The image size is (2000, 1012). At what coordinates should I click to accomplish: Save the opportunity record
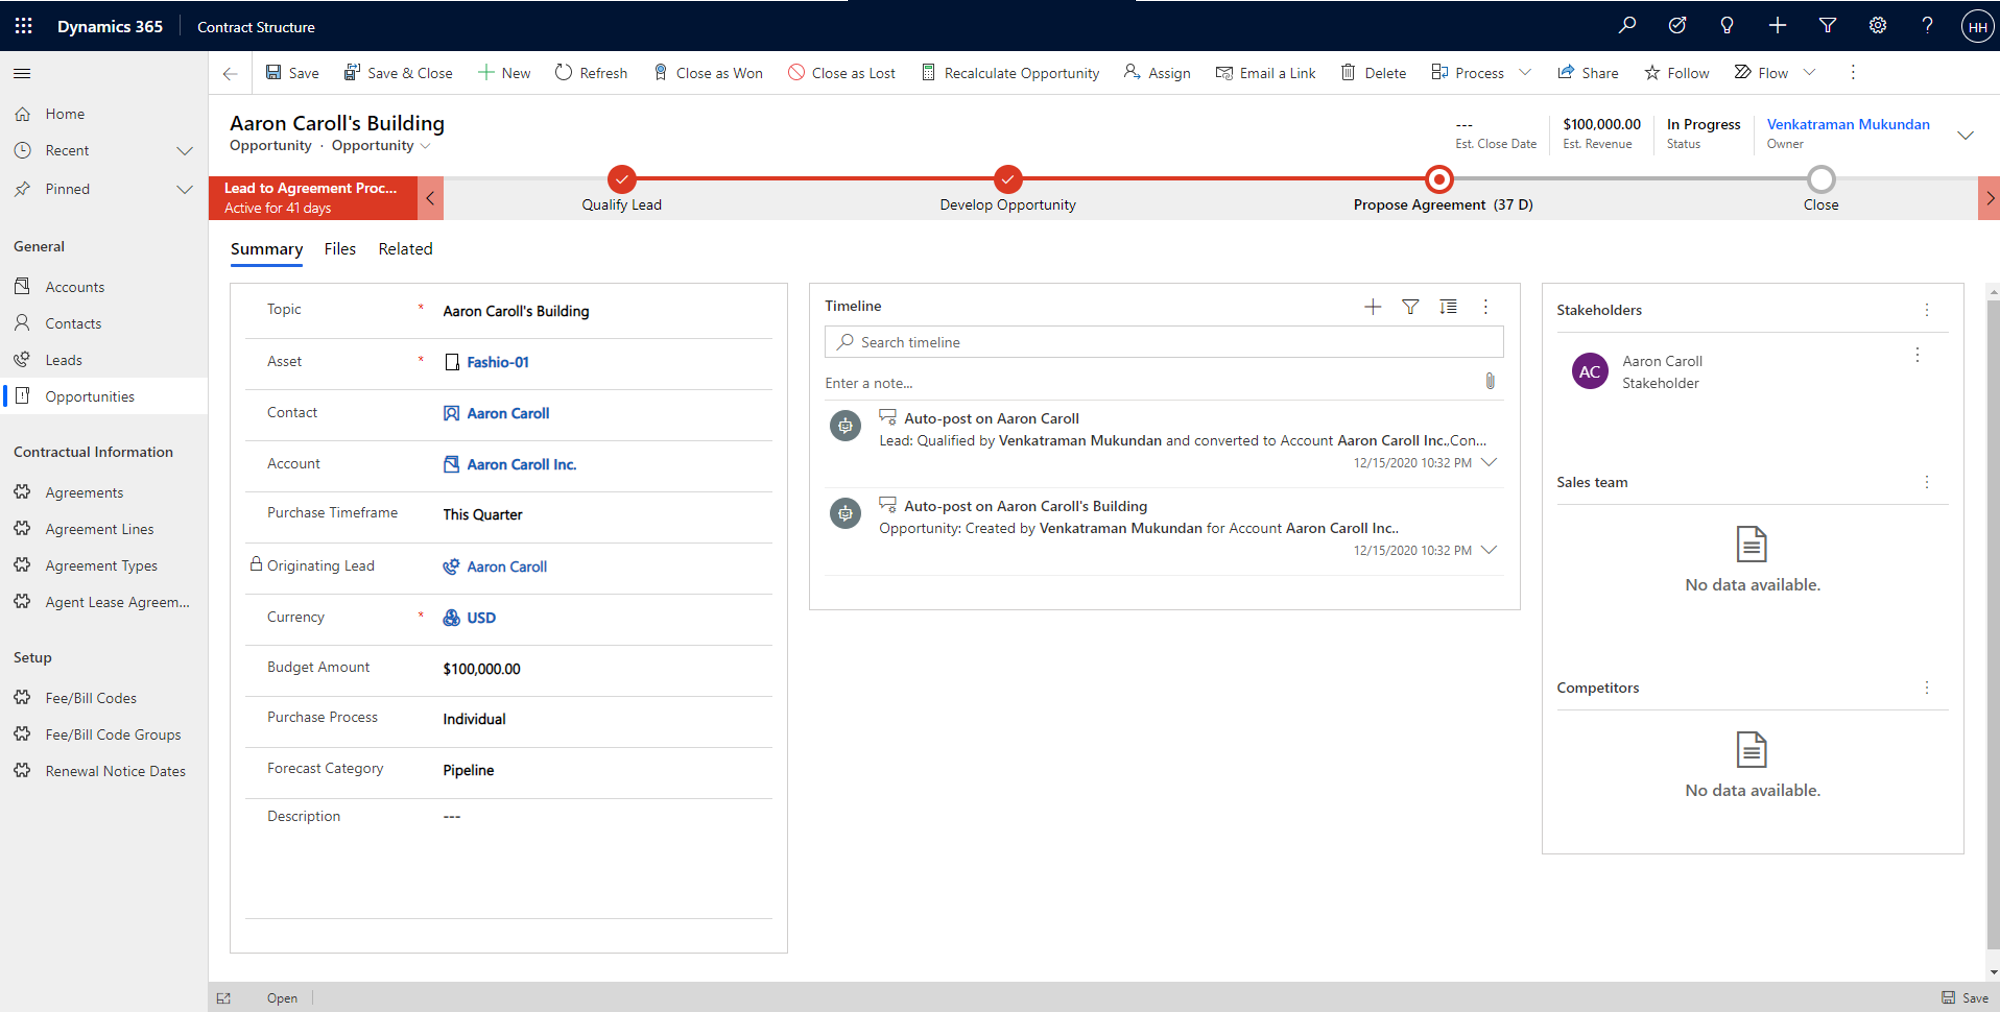tap(292, 73)
